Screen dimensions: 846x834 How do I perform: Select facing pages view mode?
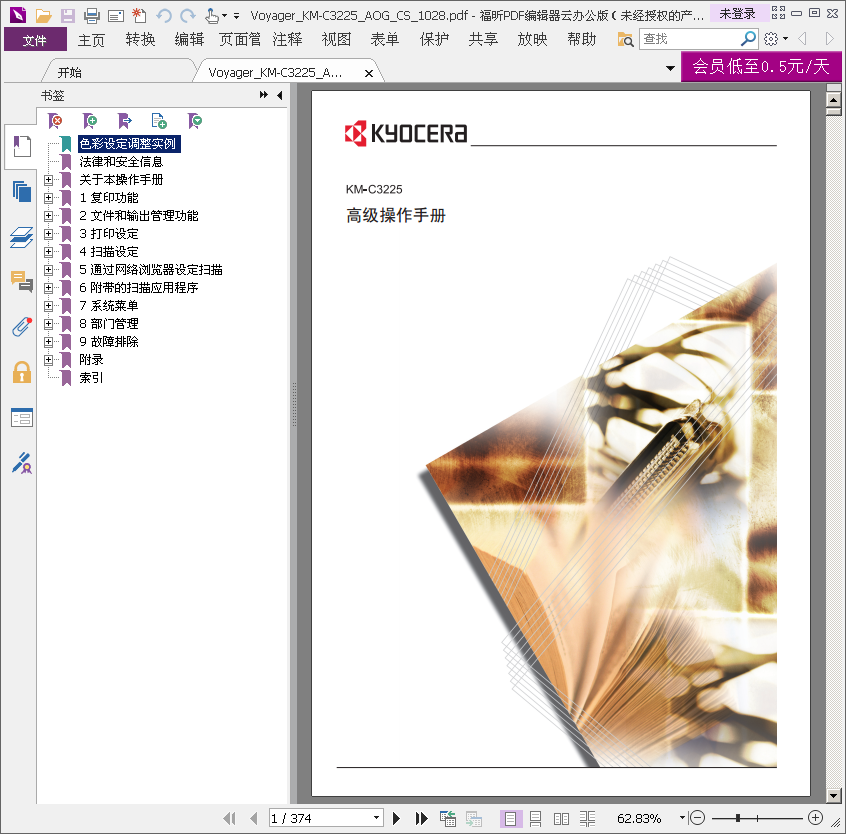coord(561,818)
